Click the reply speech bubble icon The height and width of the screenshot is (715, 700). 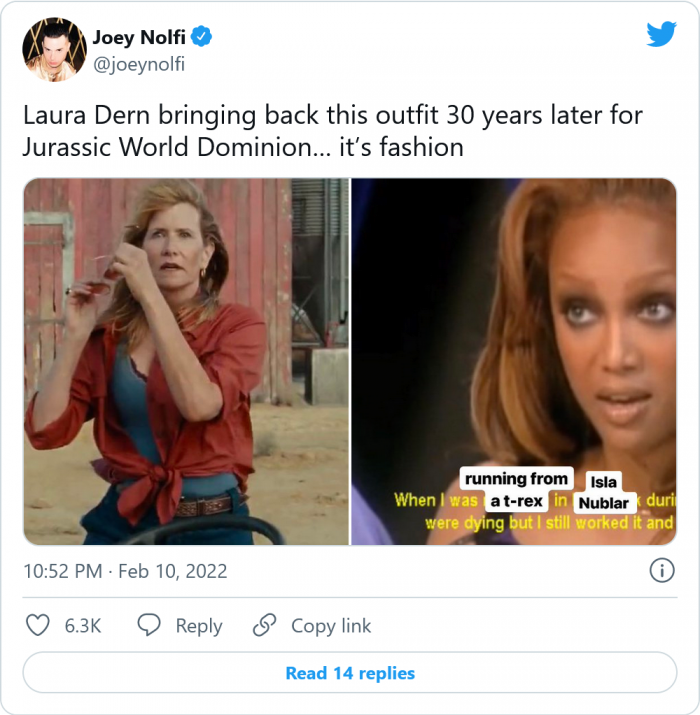click(149, 626)
